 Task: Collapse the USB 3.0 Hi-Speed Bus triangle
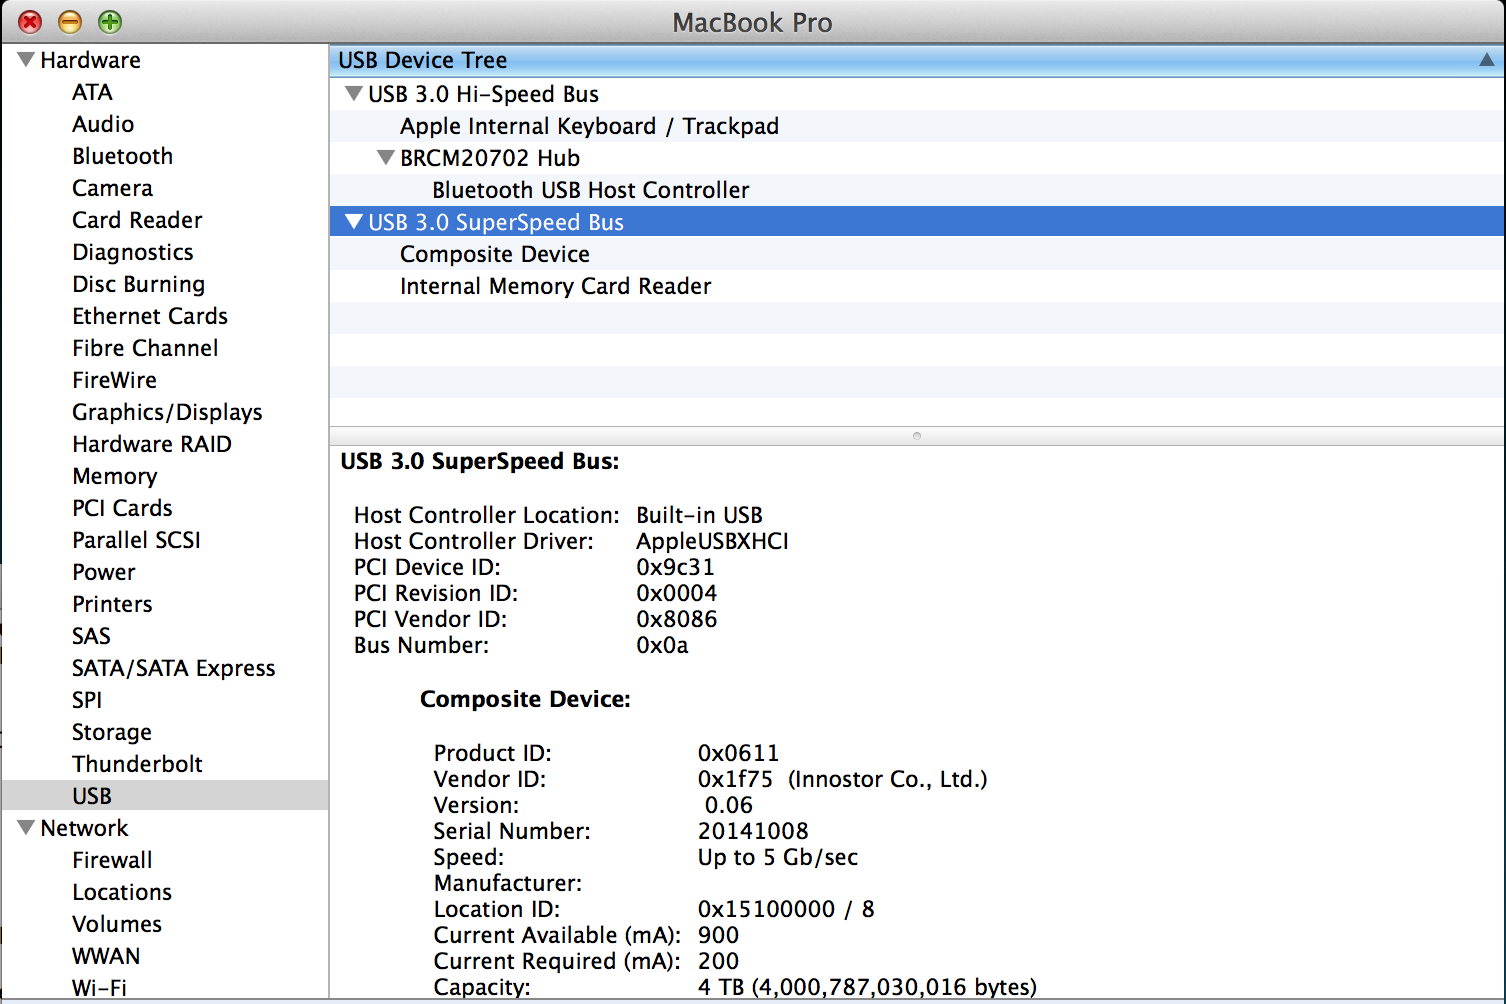pyautogui.click(x=353, y=94)
